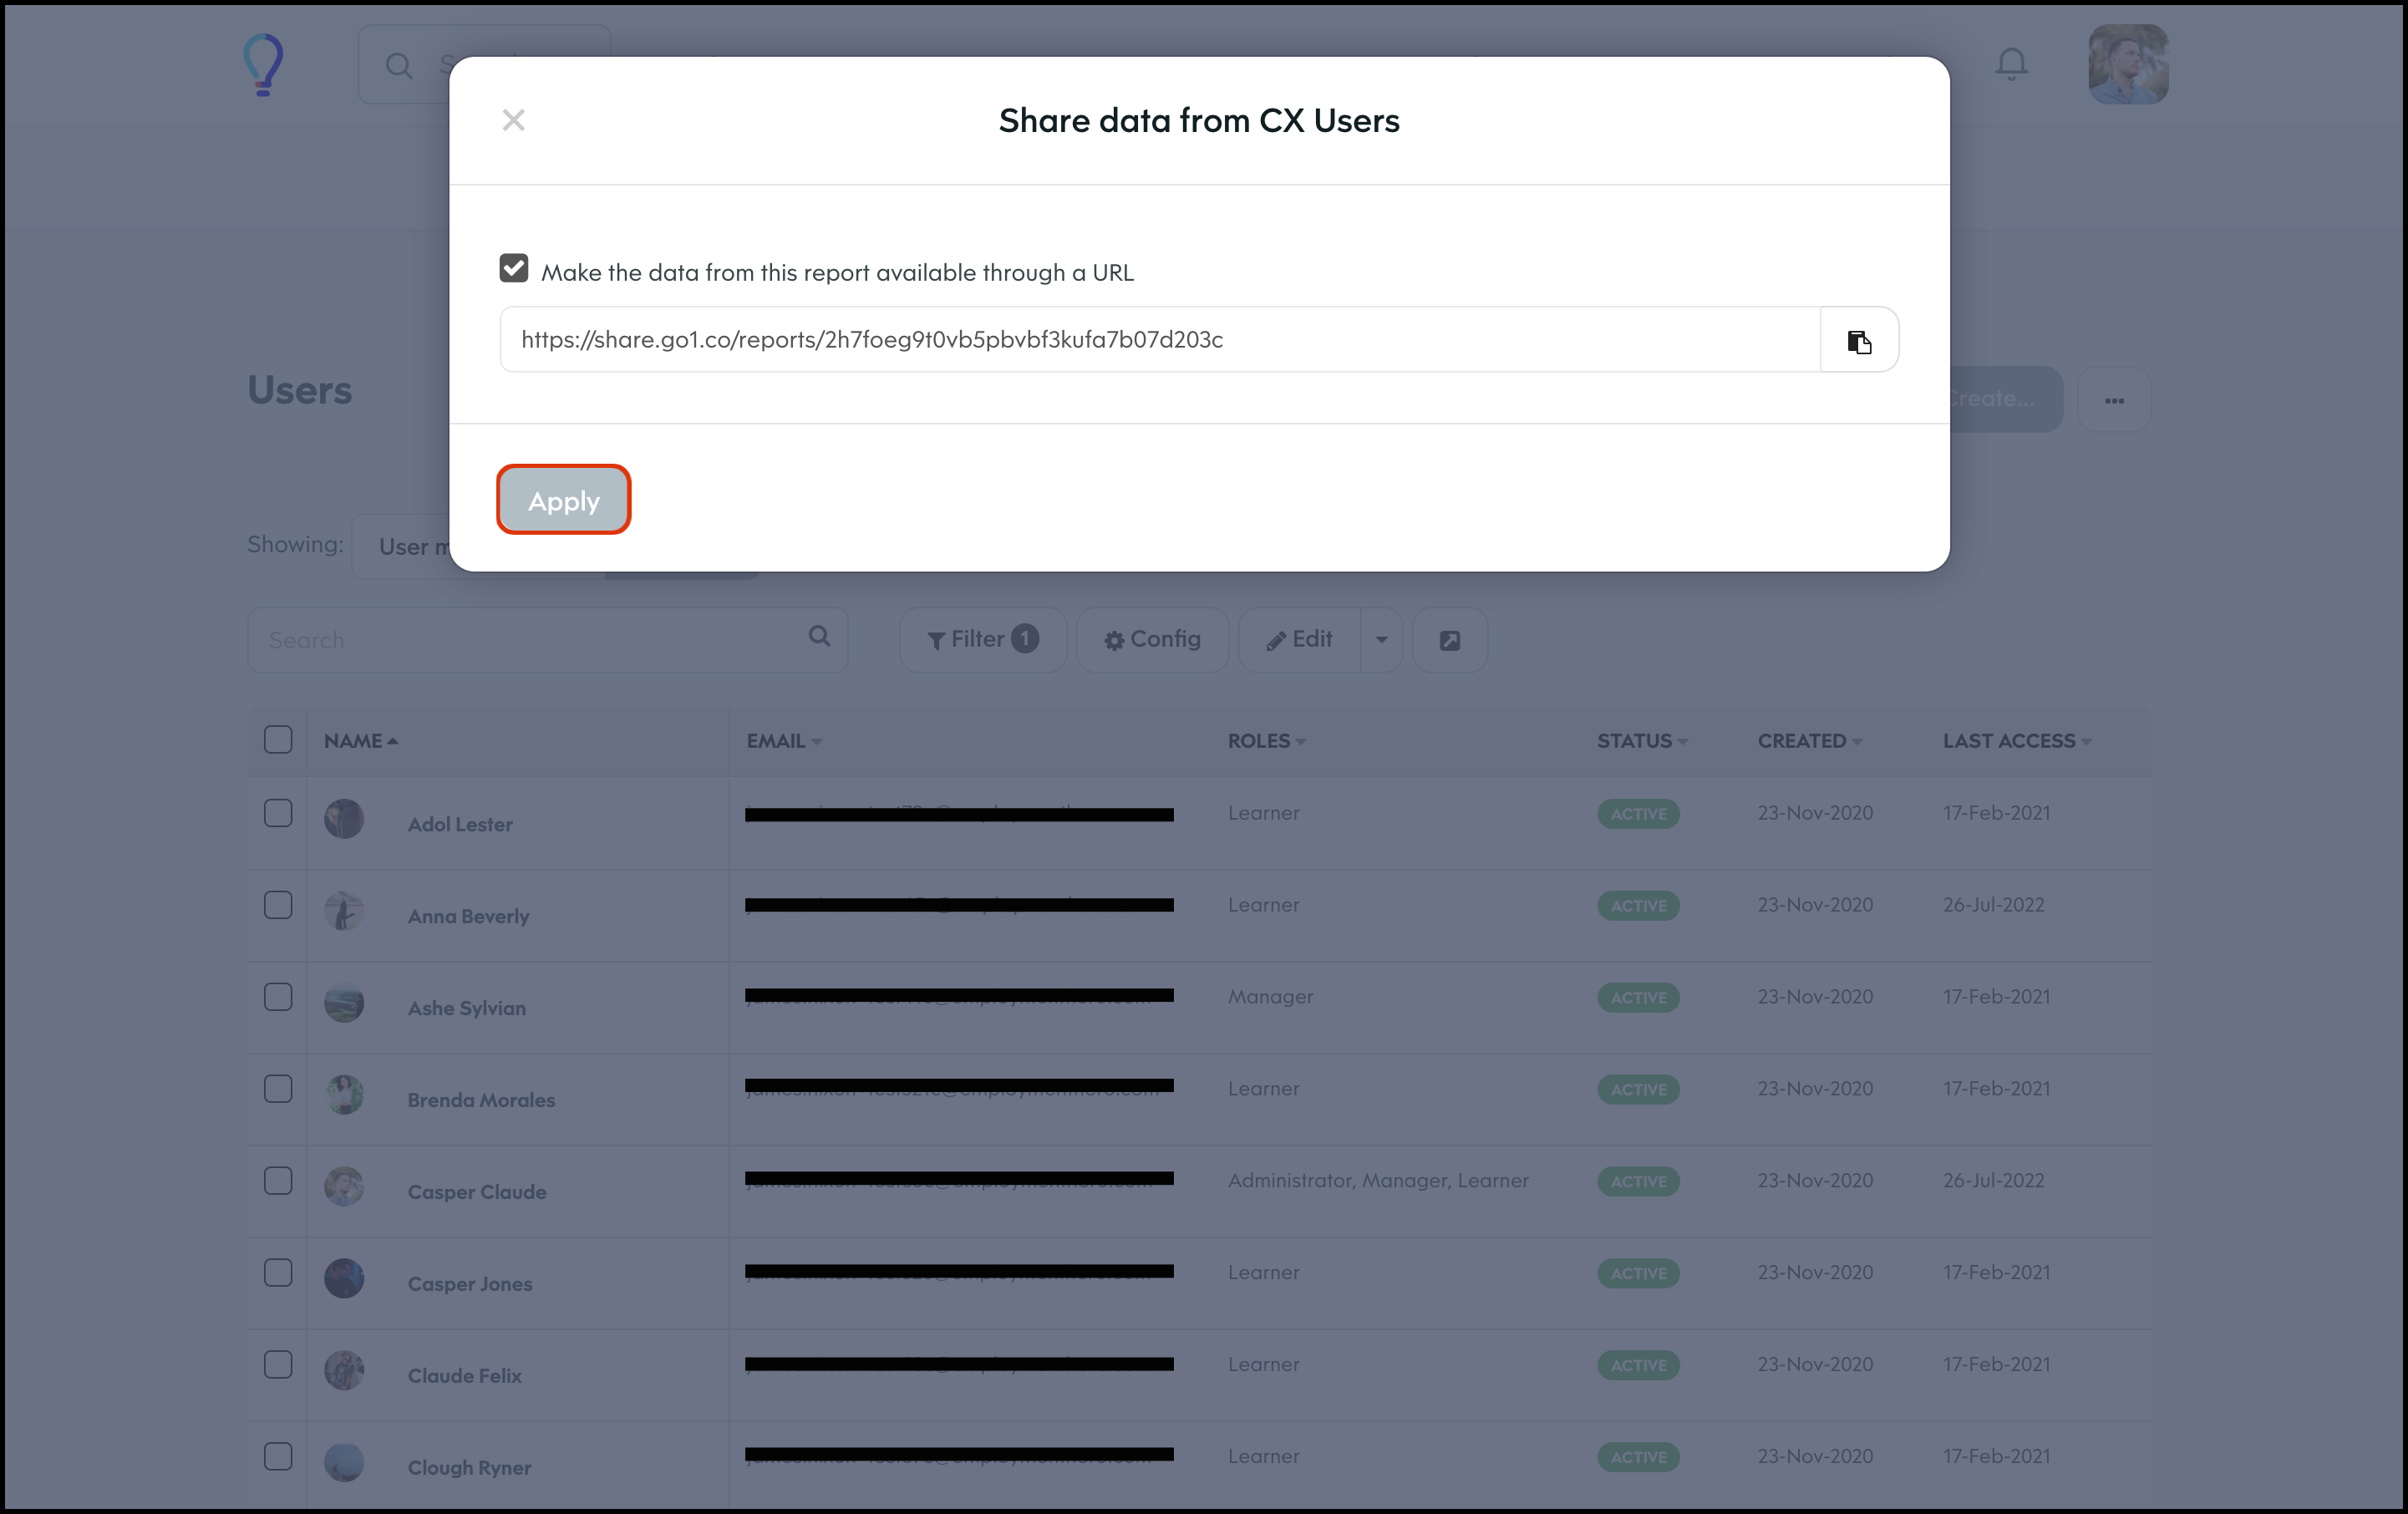Toggle the select-all rows checkbox

pyautogui.click(x=278, y=740)
